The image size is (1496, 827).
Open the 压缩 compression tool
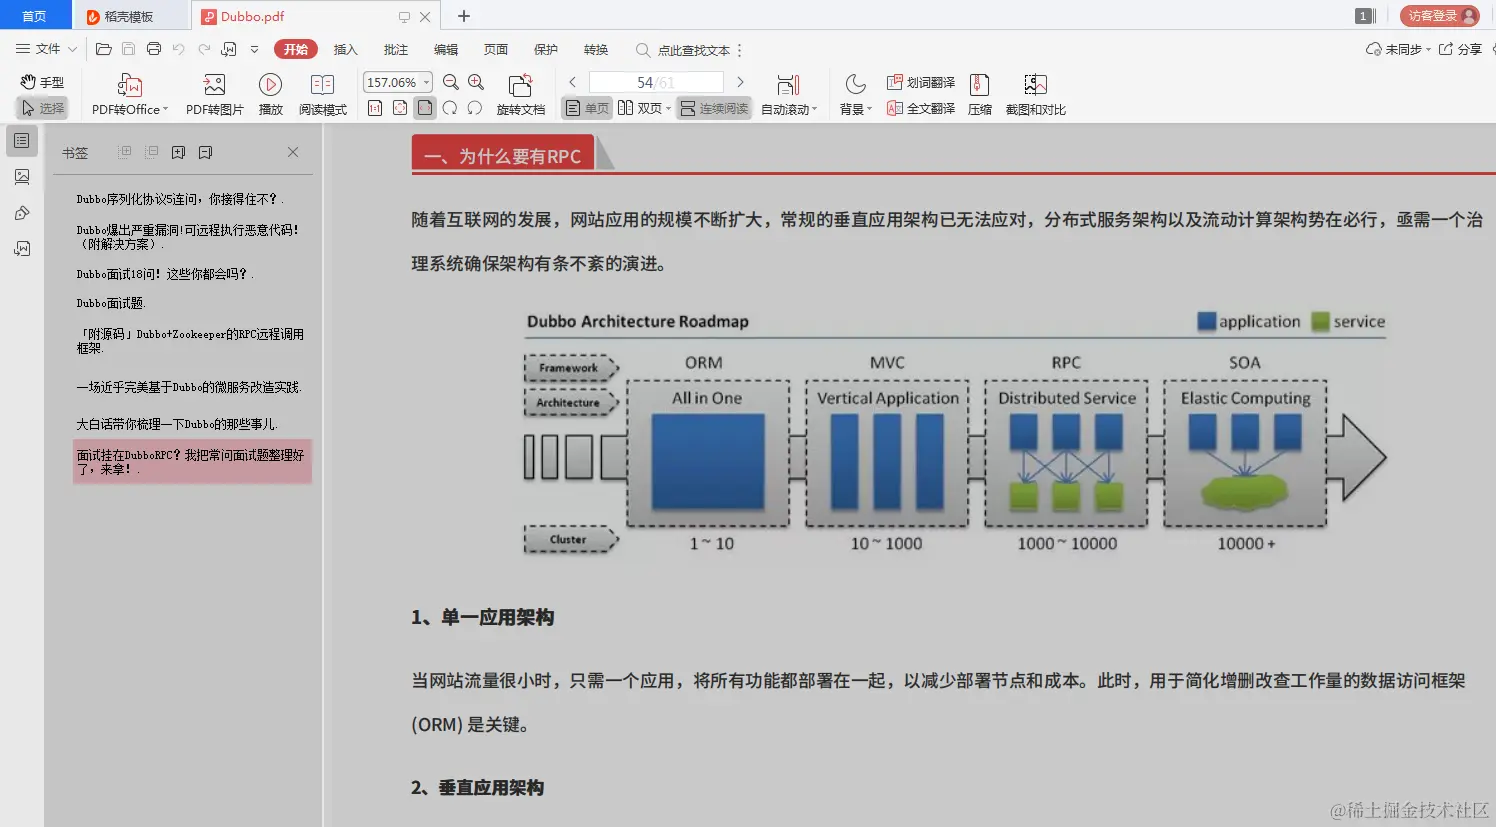click(979, 93)
